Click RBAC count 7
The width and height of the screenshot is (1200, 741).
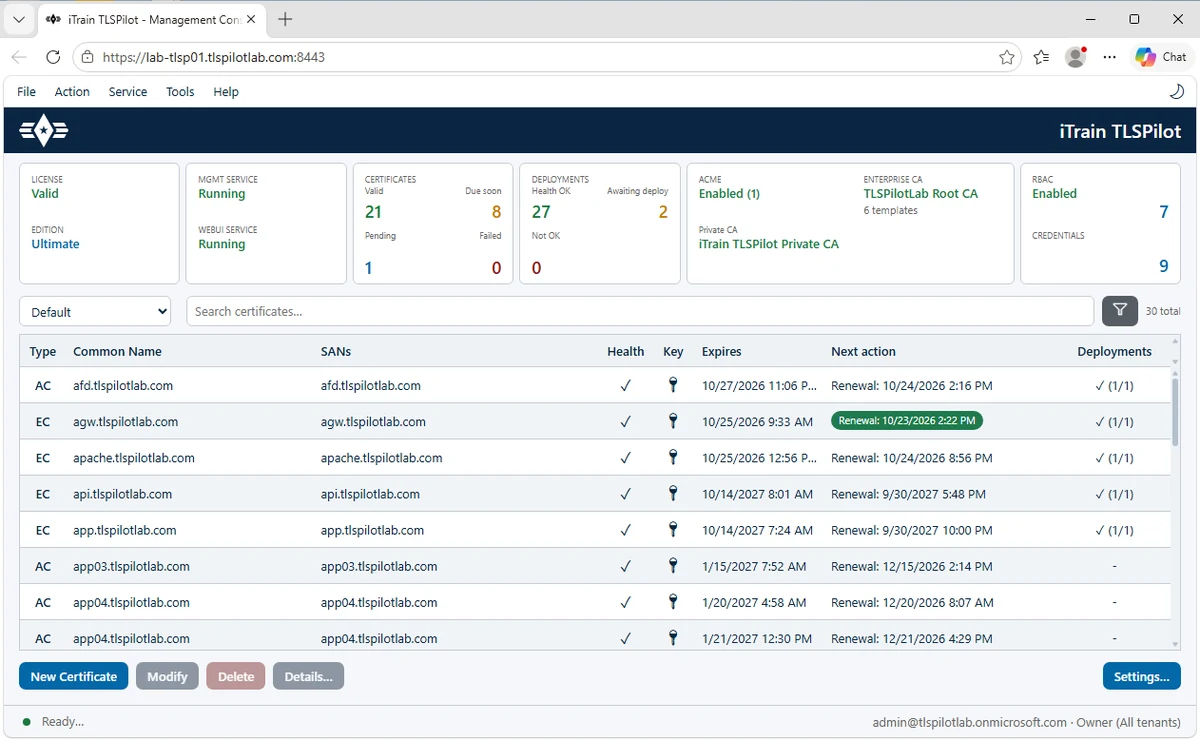[1164, 212]
